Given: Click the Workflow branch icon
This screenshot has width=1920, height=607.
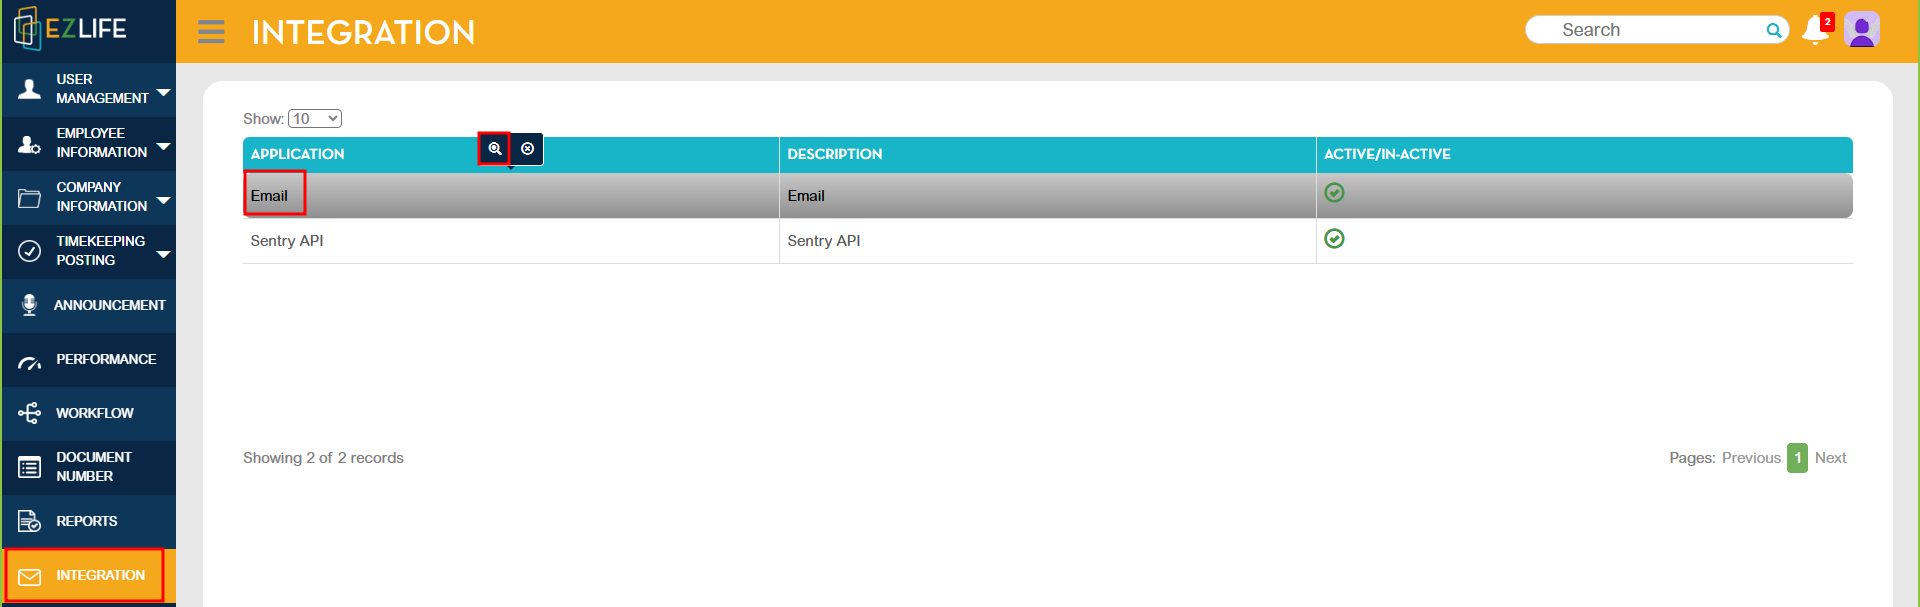Looking at the screenshot, I should 30,413.
